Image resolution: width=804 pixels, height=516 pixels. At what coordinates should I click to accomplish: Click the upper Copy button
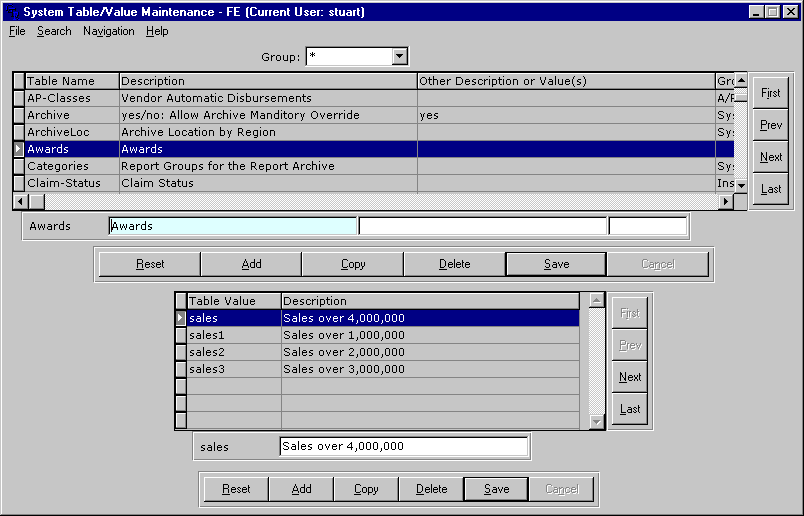tap(353, 264)
